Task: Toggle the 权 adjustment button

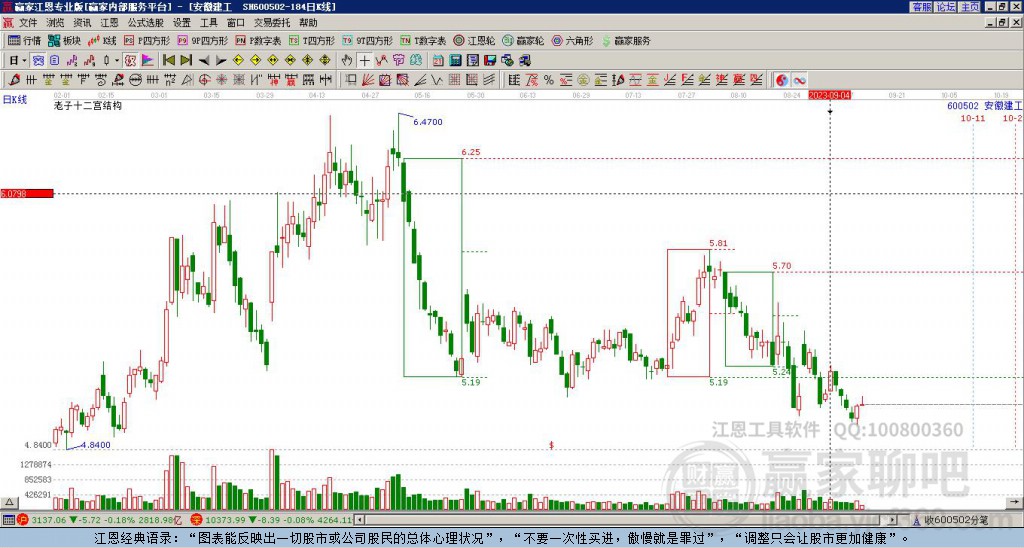Action: (x=130, y=60)
